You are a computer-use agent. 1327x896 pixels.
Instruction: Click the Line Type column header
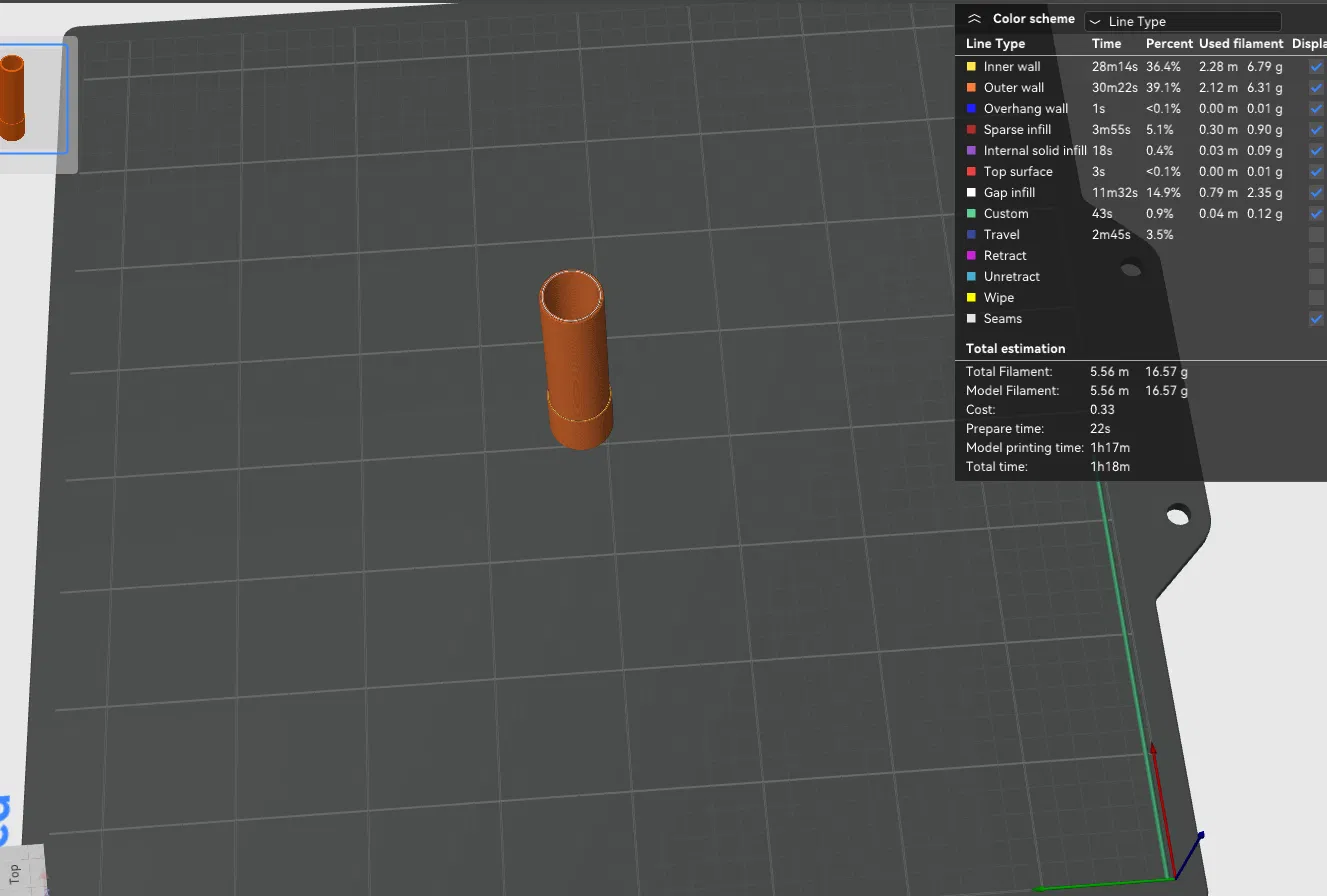(x=995, y=44)
